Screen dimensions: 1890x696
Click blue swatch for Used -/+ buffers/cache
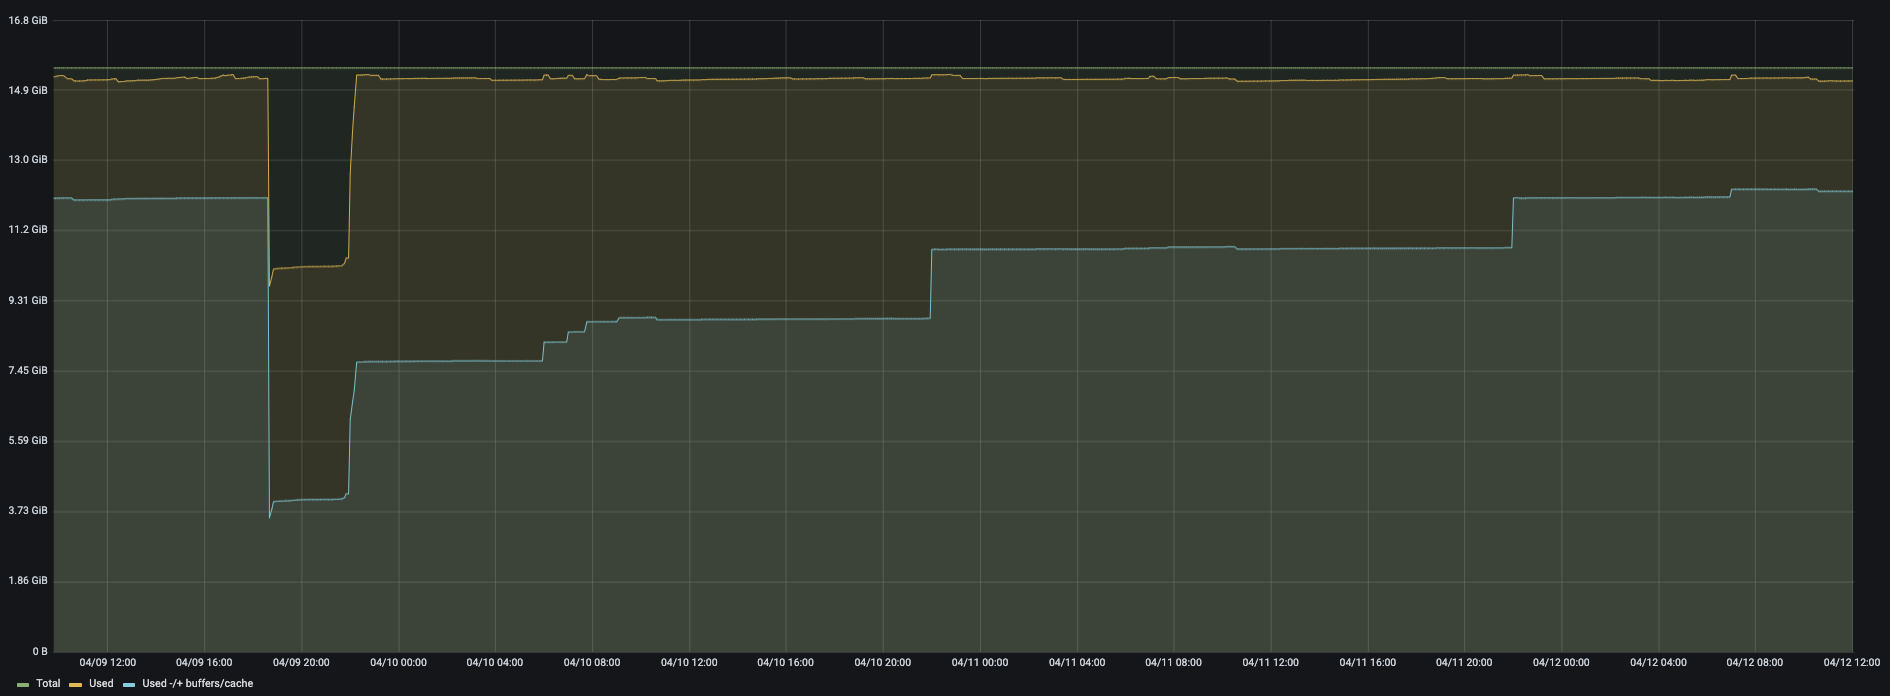pyautogui.click(x=129, y=684)
